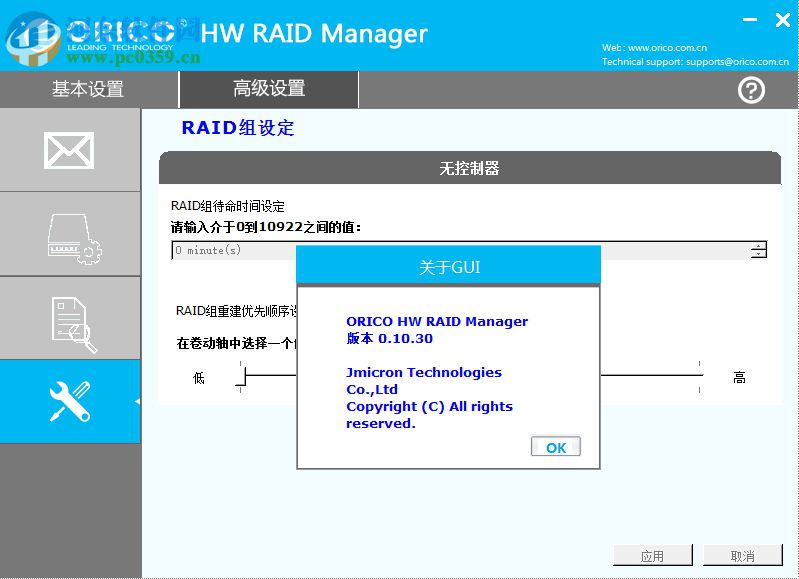Click the supports@orico.com.cn support email
The height and width of the screenshot is (579, 799).
pos(737,62)
